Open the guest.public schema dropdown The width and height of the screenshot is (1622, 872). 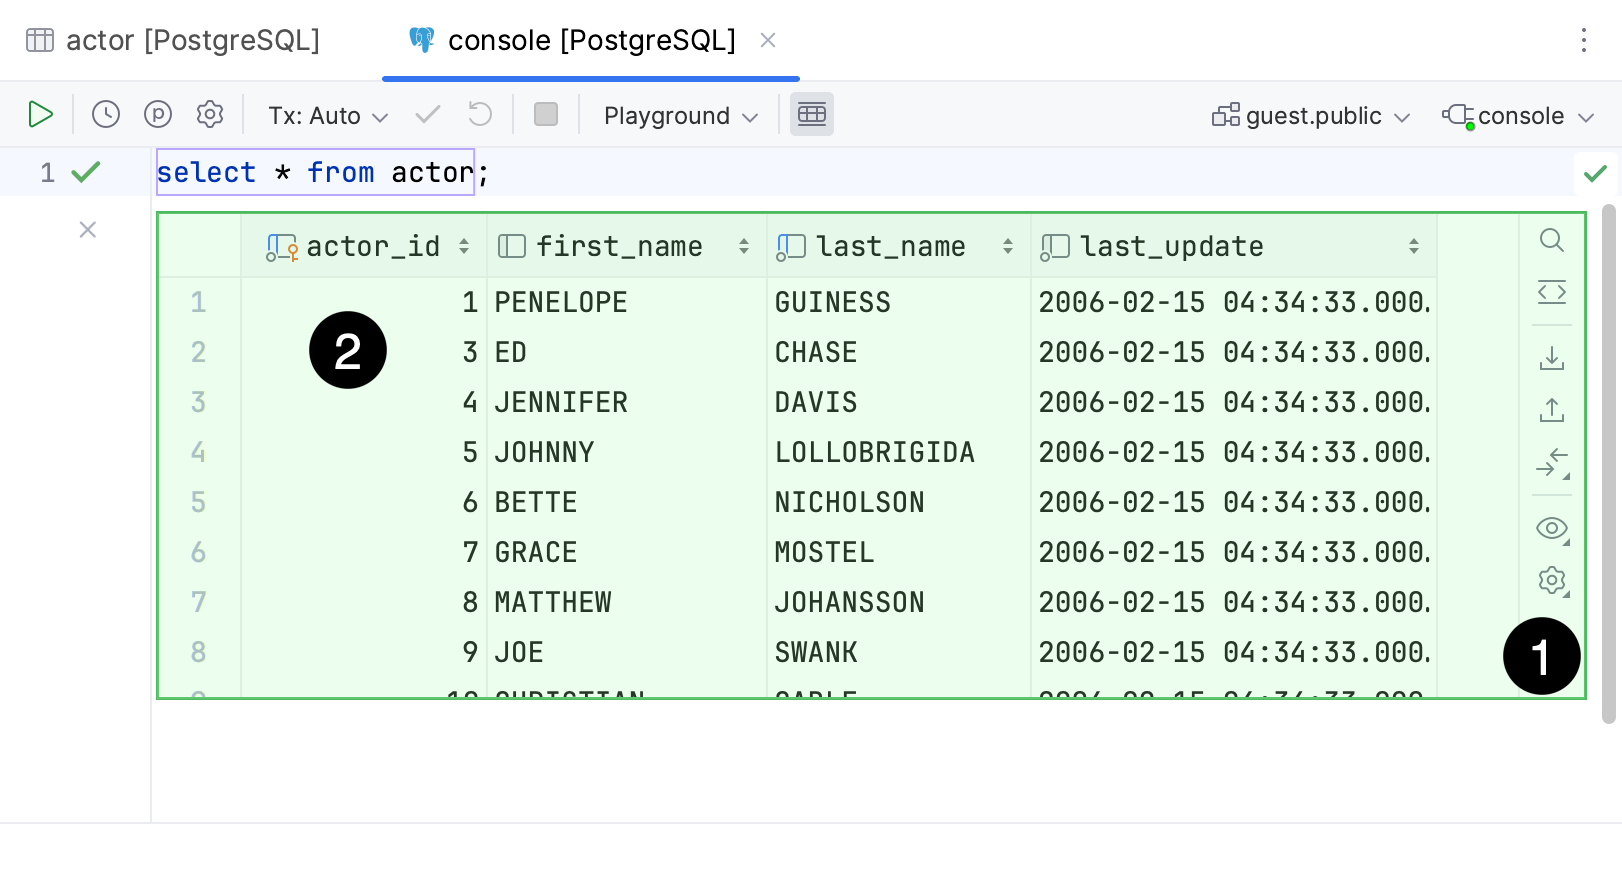click(1311, 116)
